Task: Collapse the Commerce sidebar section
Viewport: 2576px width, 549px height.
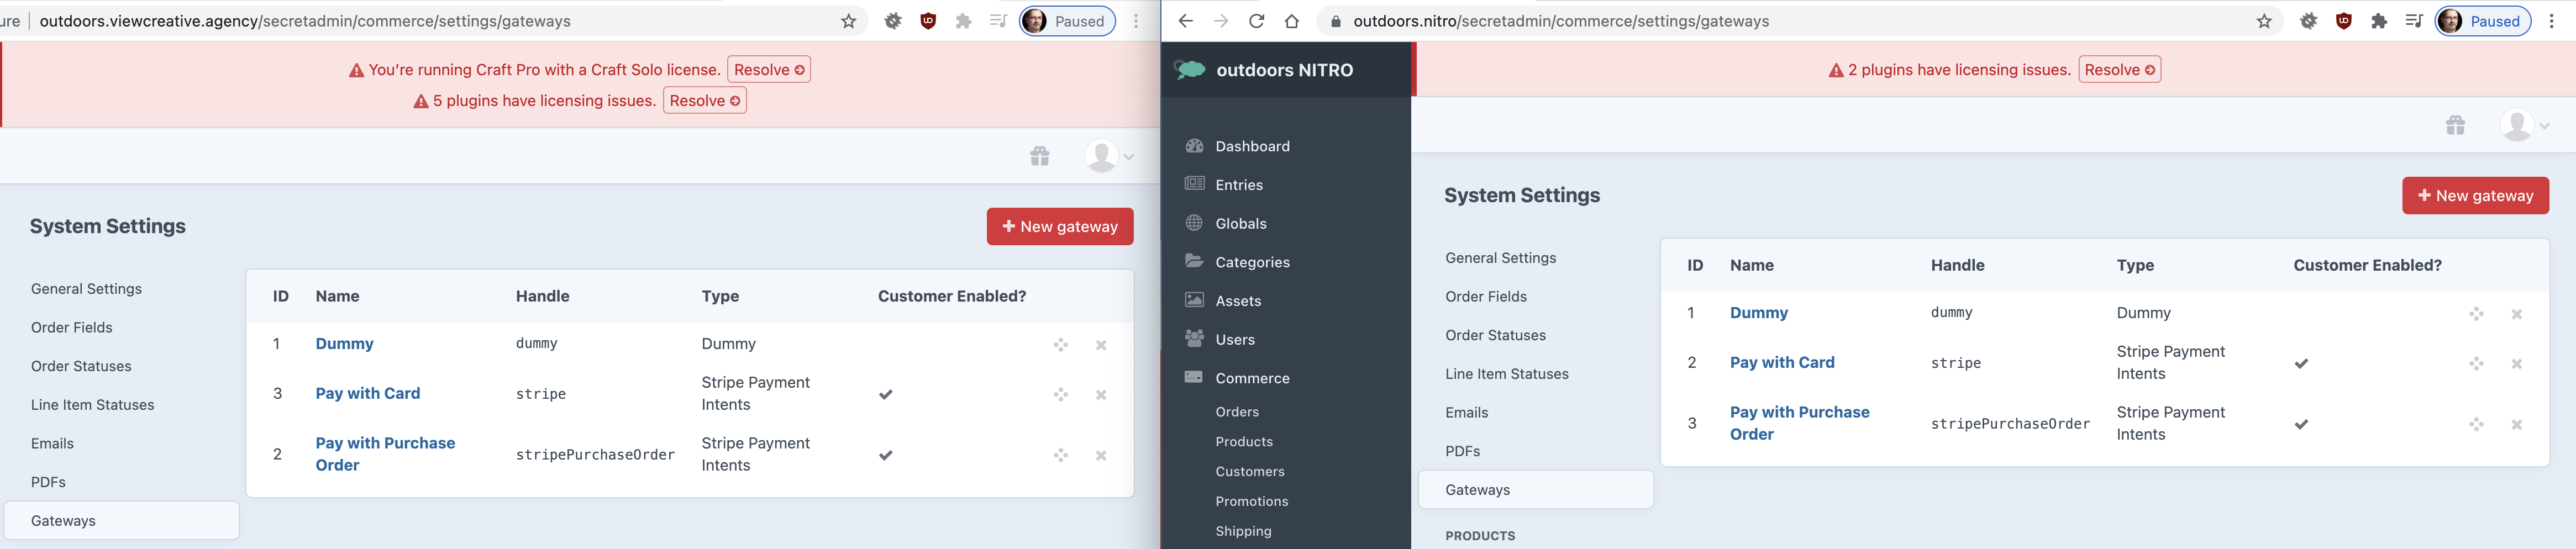Action: 1253,378
